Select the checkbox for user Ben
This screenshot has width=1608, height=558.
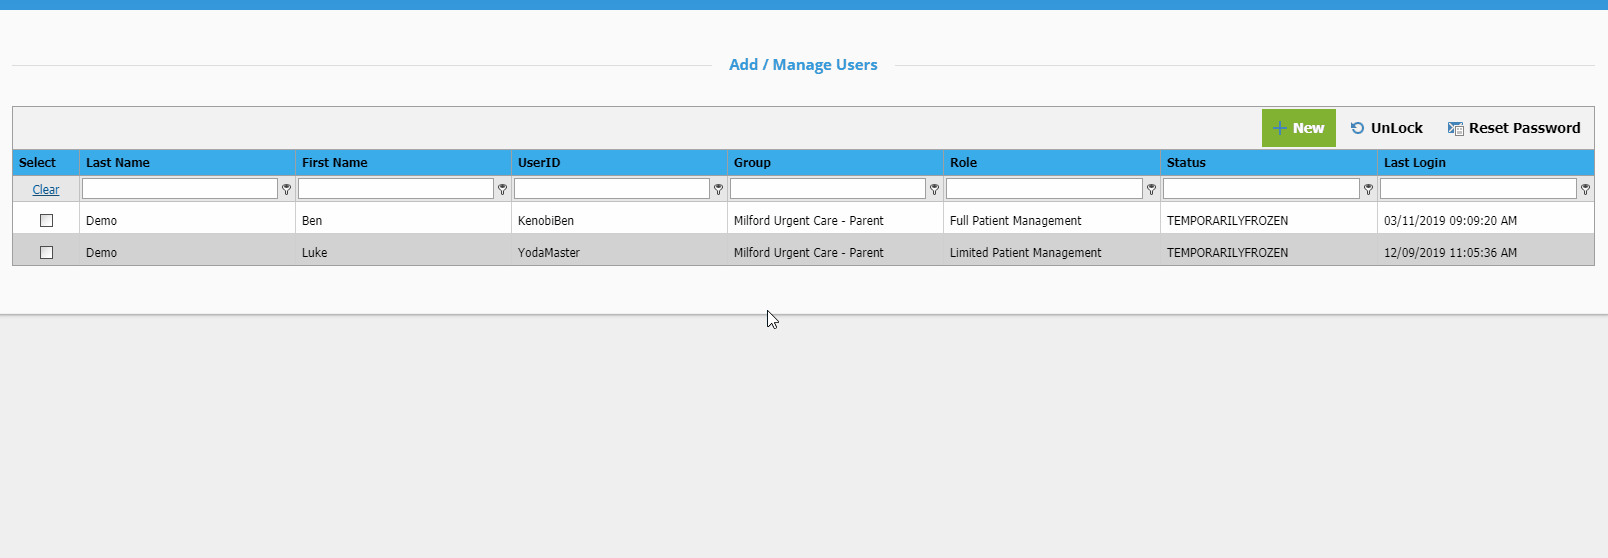click(x=46, y=220)
